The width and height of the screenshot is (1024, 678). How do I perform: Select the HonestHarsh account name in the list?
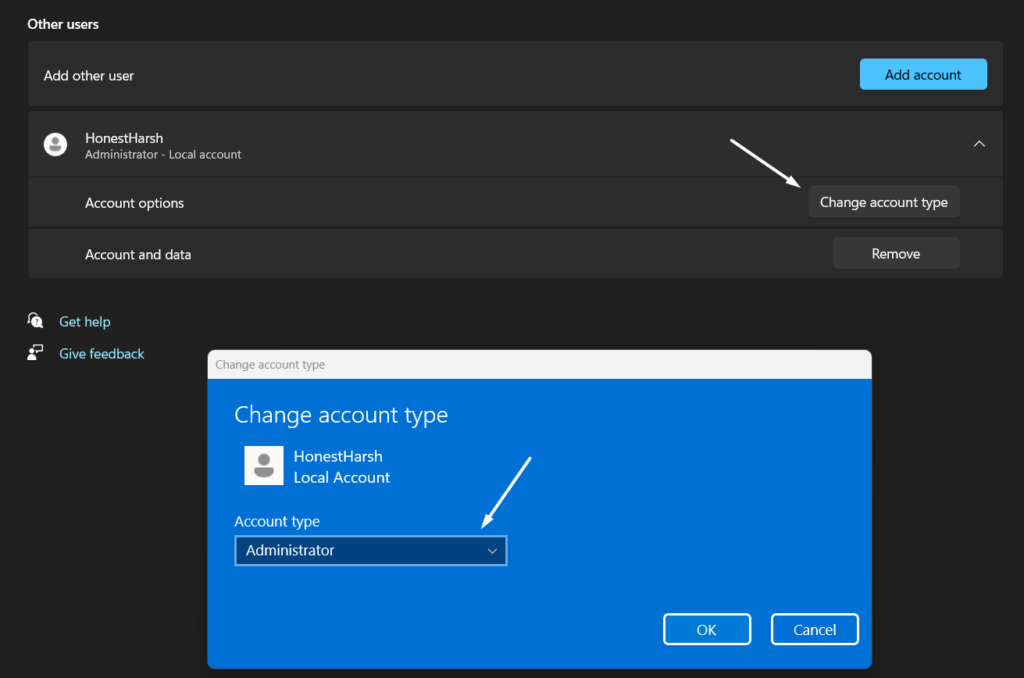pos(124,138)
